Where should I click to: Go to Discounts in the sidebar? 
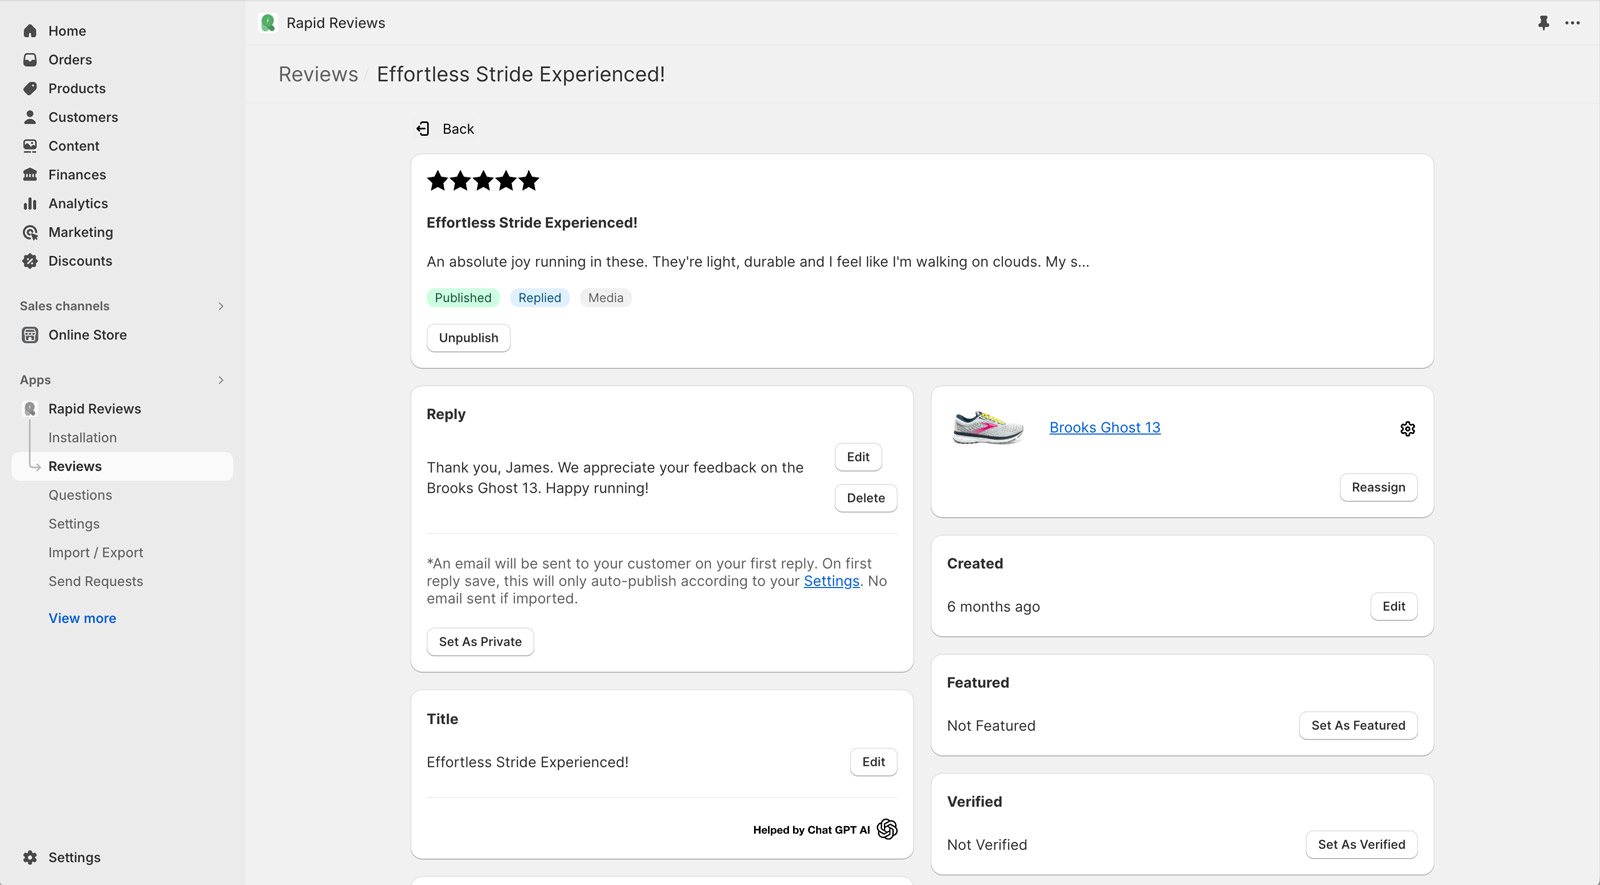click(x=80, y=261)
